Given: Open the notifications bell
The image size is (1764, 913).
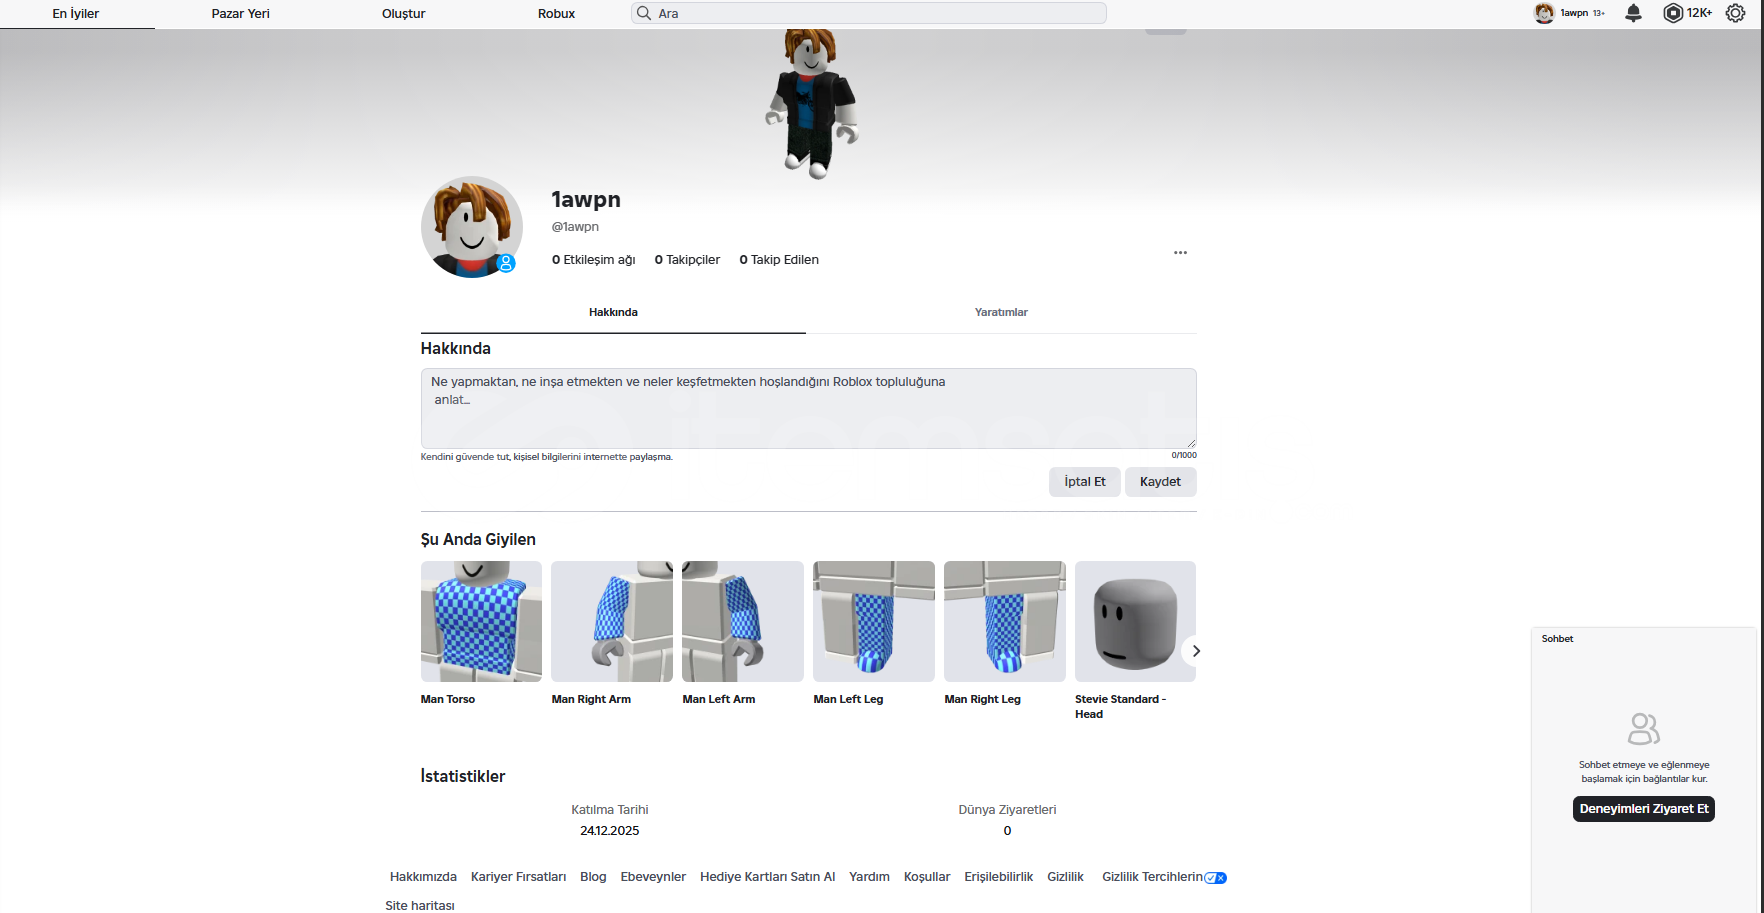Looking at the screenshot, I should (x=1633, y=13).
